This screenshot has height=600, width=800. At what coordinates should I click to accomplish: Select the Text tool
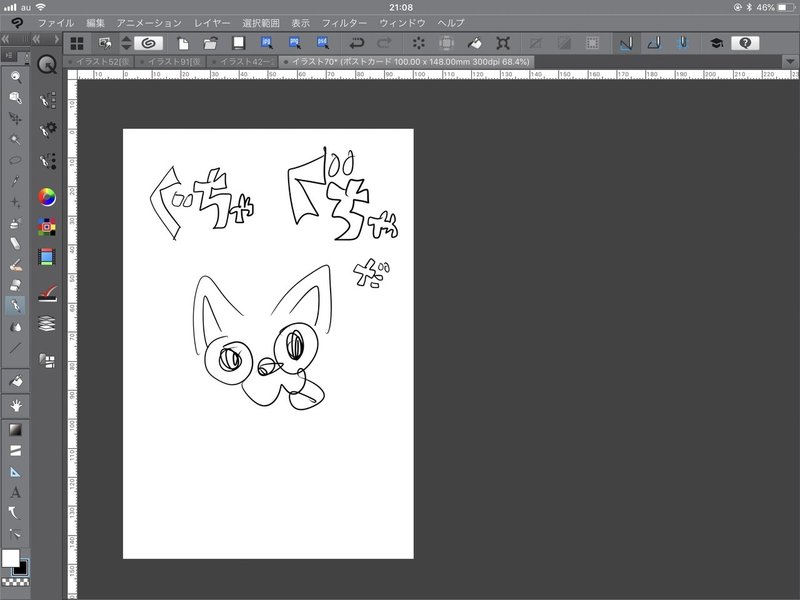coord(16,492)
